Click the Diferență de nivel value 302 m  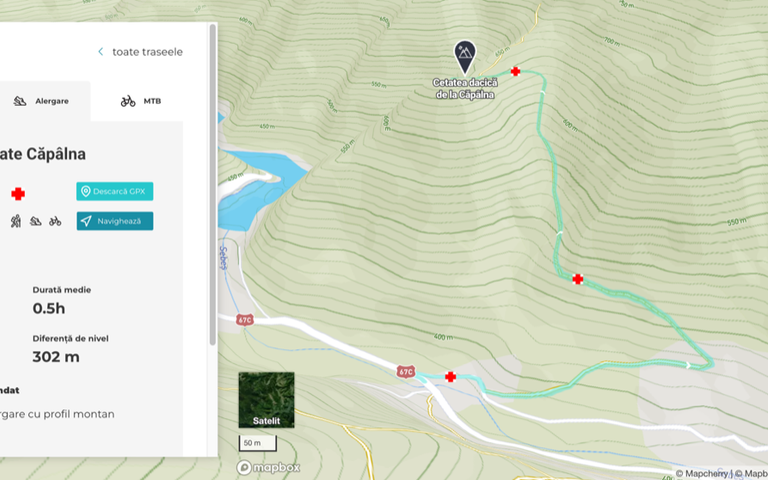pyautogui.click(x=56, y=357)
